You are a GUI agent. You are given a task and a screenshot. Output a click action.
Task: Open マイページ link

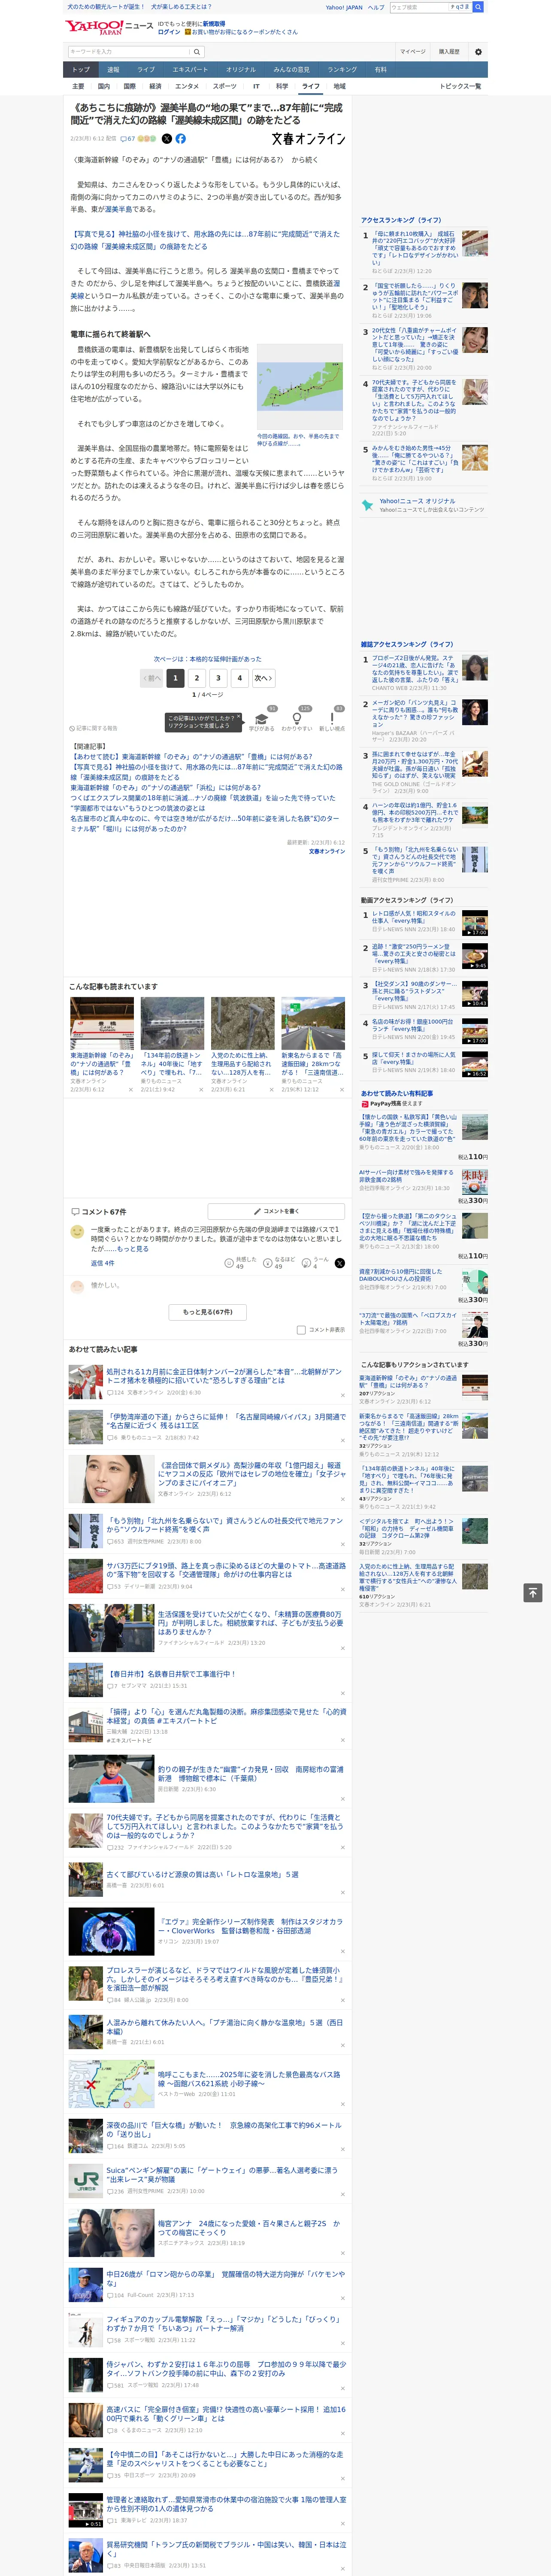[413, 52]
